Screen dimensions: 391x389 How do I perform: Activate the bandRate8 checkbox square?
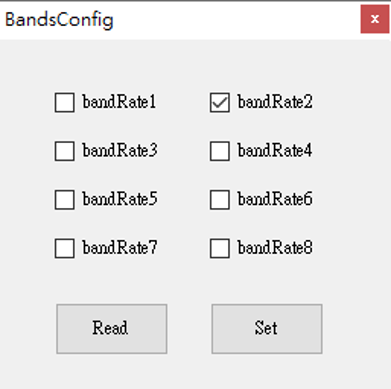pyautogui.click(x=220, y=248)
